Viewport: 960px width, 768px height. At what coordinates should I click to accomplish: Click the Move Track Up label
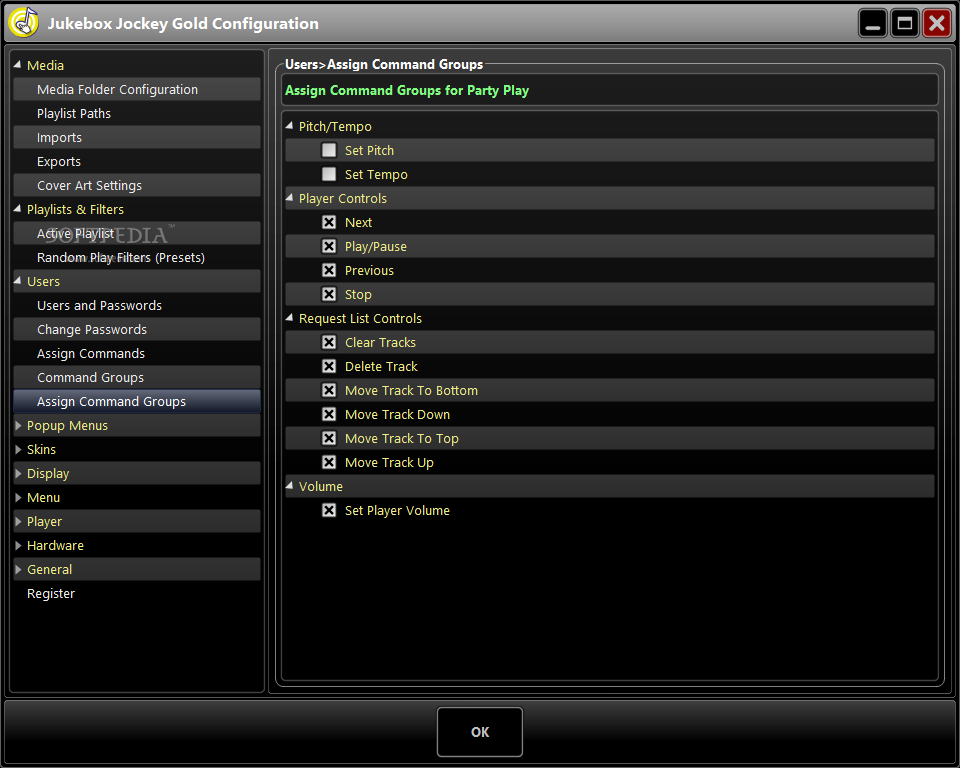[389, 462]
